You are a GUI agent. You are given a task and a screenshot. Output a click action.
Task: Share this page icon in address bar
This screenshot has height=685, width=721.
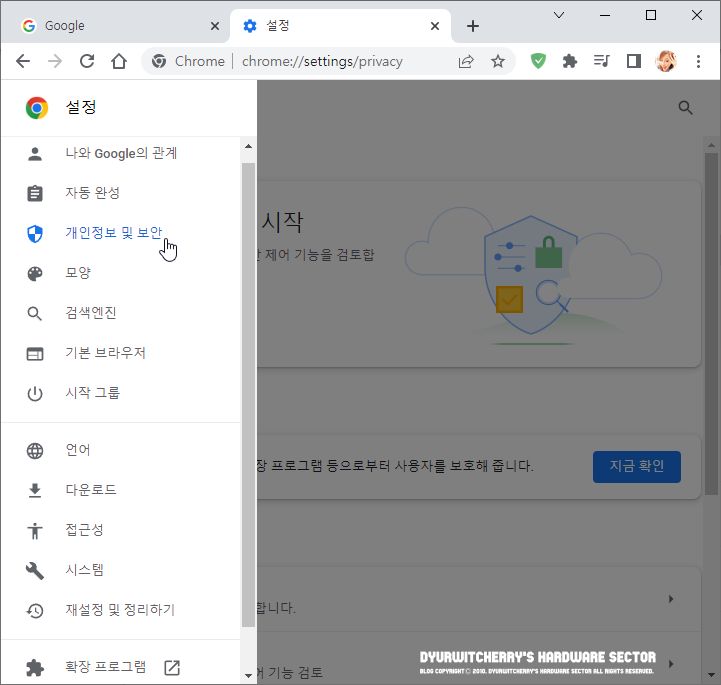tap(466, 61)
